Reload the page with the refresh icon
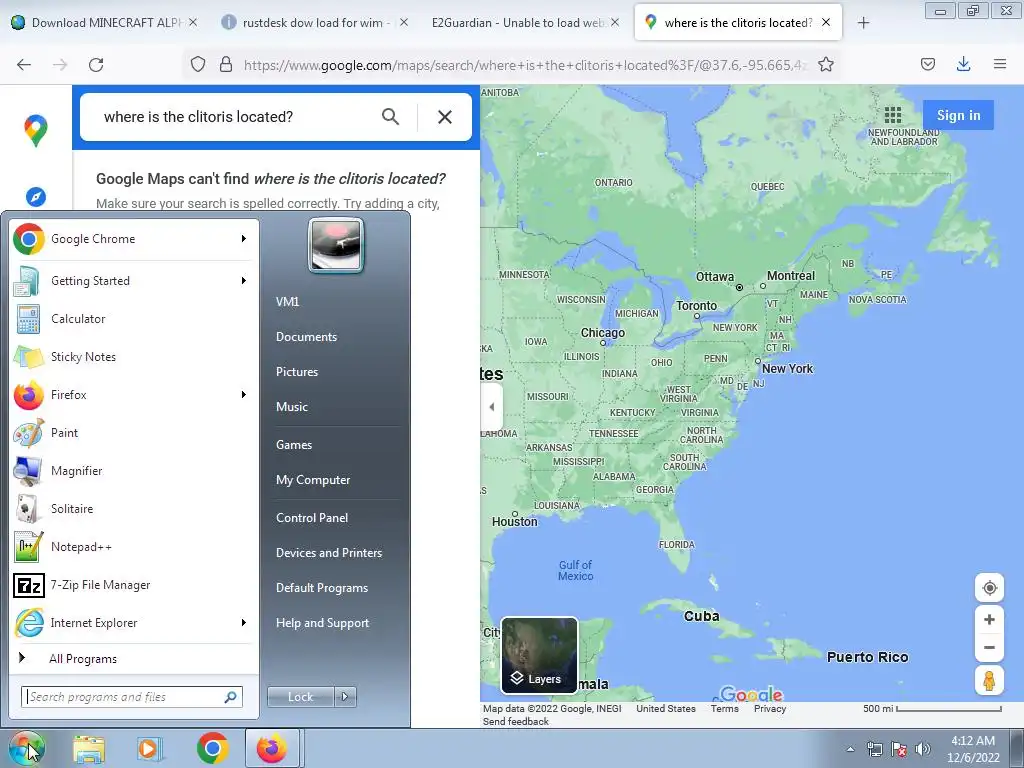Viewport: 1024px width, 768px height. [x=96, y=64]
